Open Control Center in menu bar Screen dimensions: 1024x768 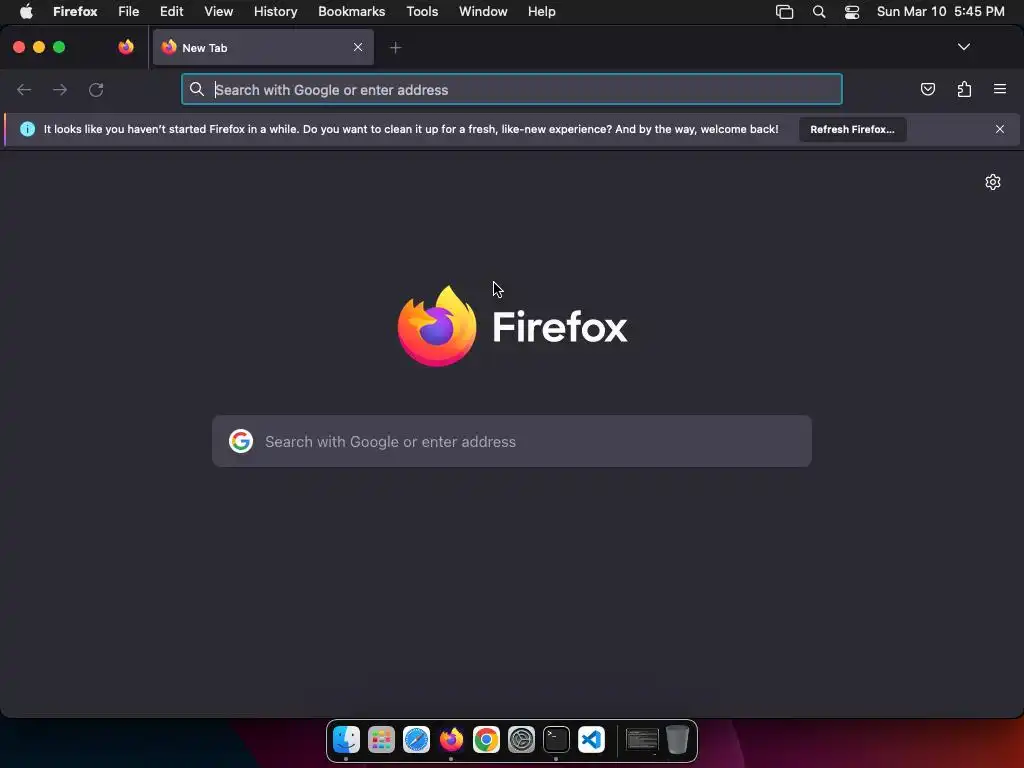(x=852, y=12)
